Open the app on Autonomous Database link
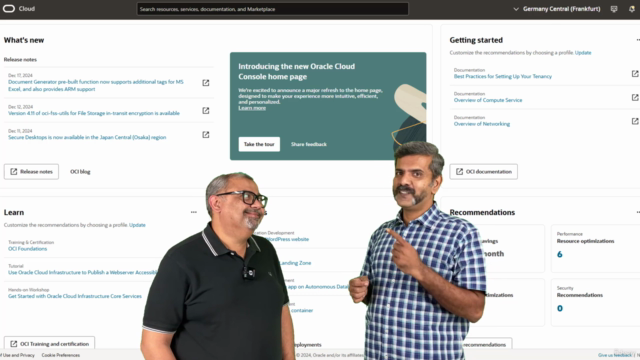Image resolution: width=640 pixels, height=360 pixels. click(318, 287)
